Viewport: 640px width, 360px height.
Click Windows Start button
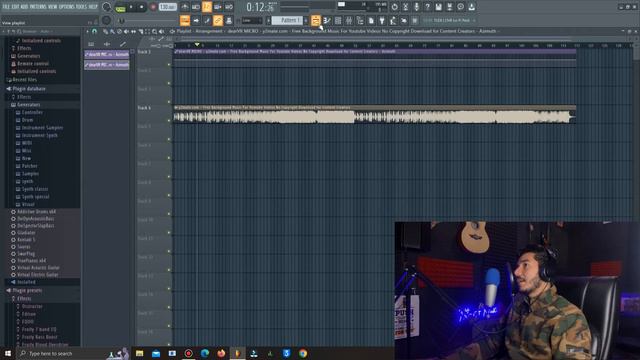(7, 353)
